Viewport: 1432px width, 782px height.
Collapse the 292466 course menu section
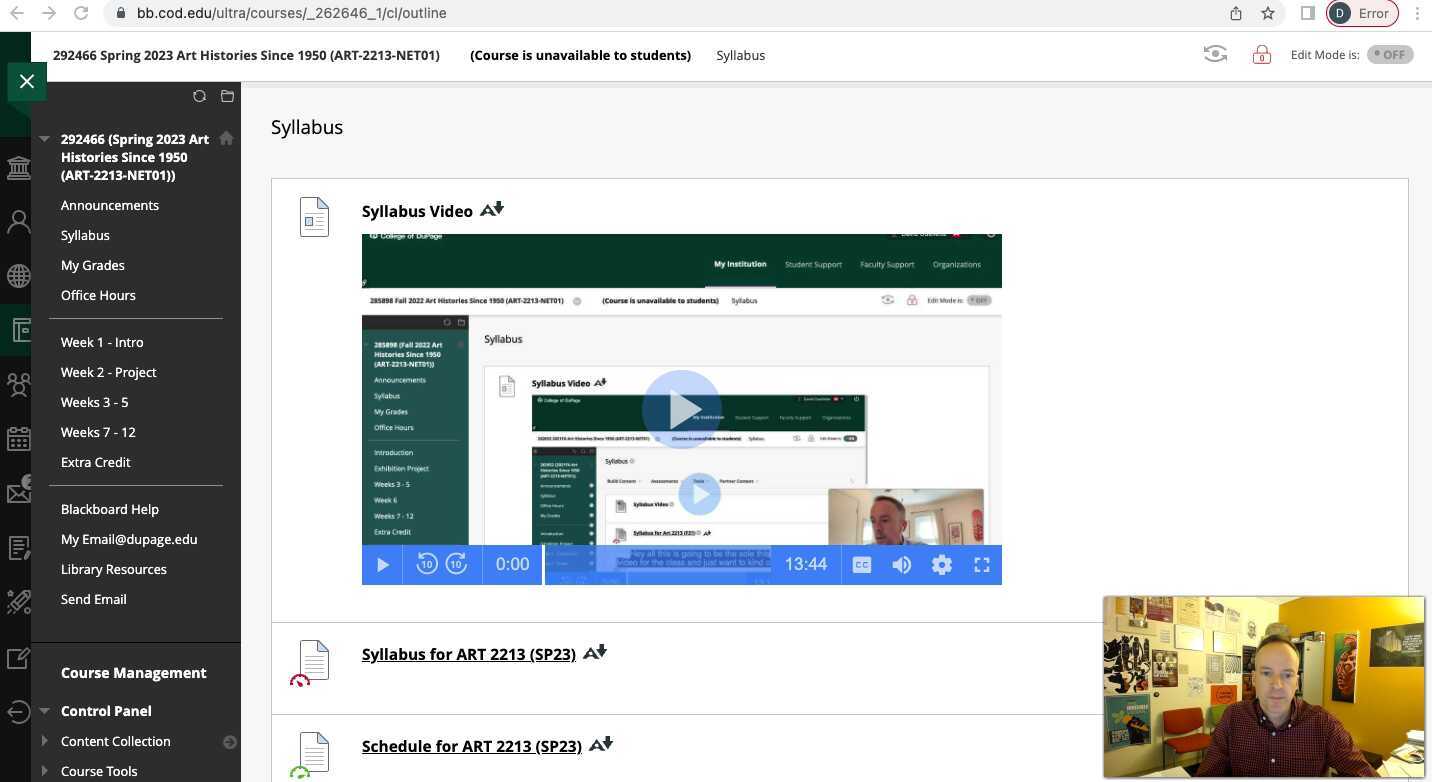(x=44, y=139)
